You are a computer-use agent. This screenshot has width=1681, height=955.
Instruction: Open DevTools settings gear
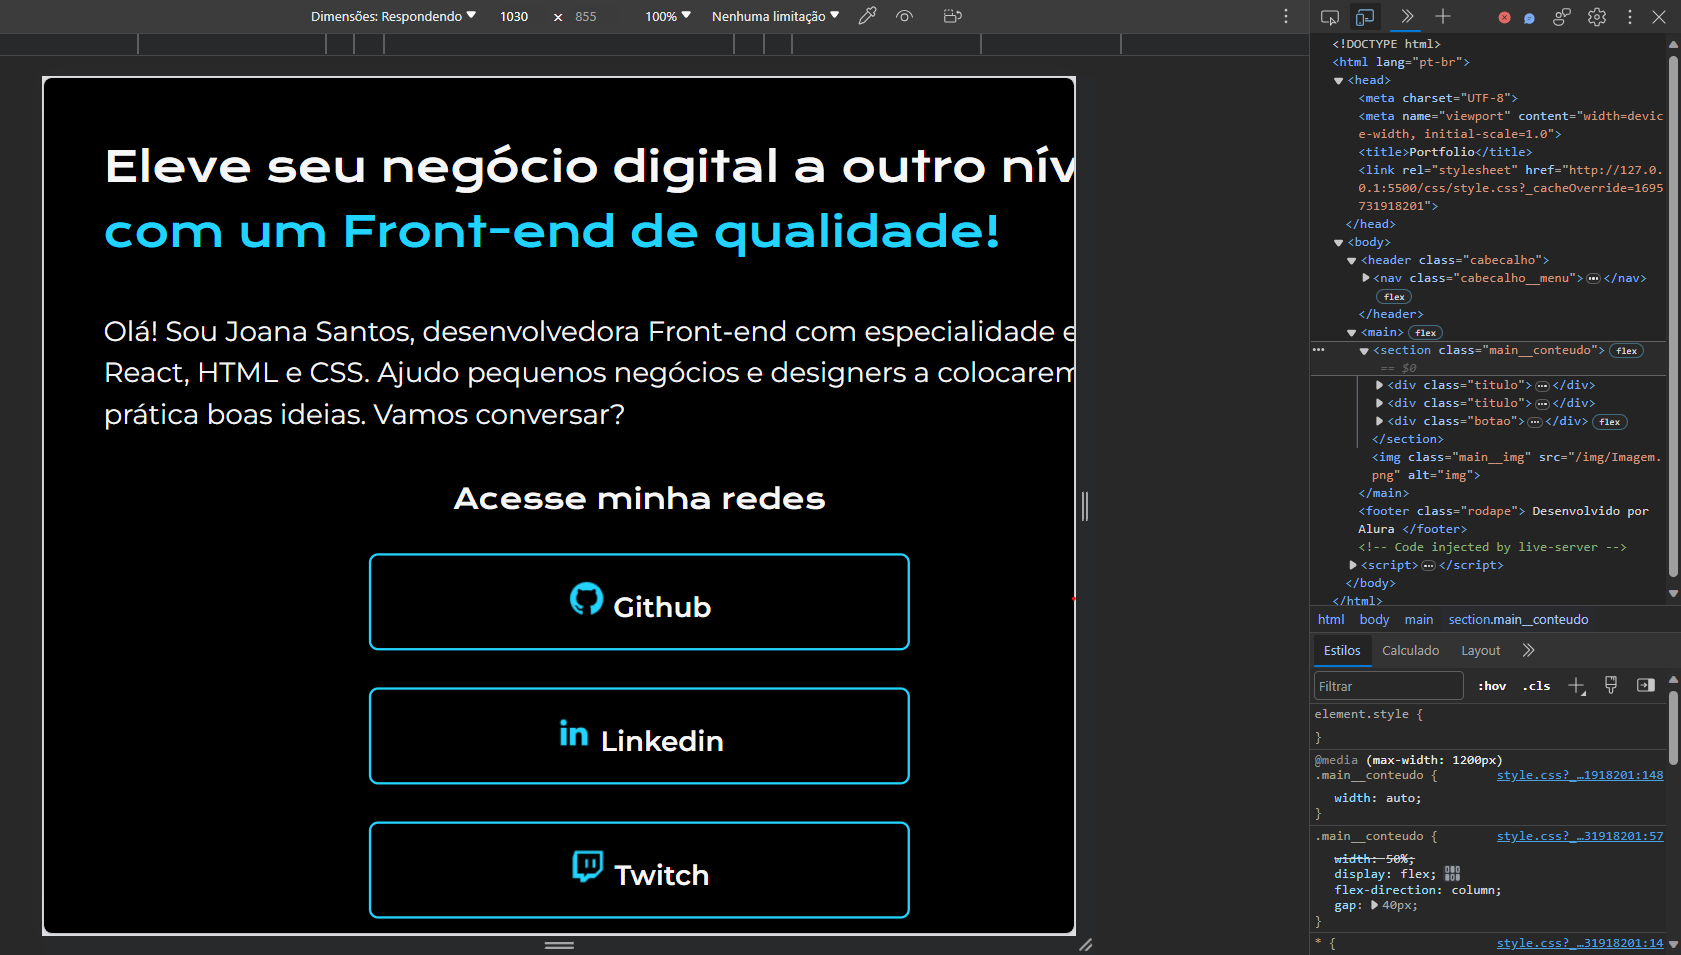(x=1597, y=16)
